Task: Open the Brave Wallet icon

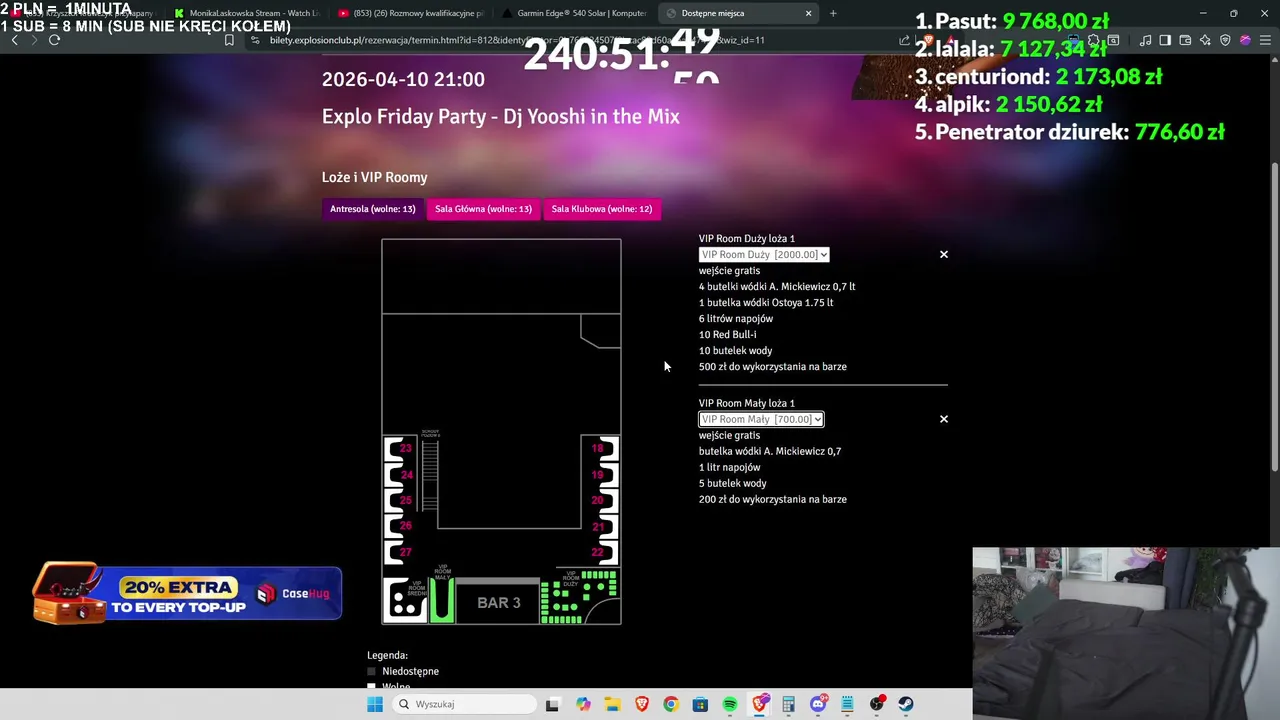Action: coord(1185,40)
